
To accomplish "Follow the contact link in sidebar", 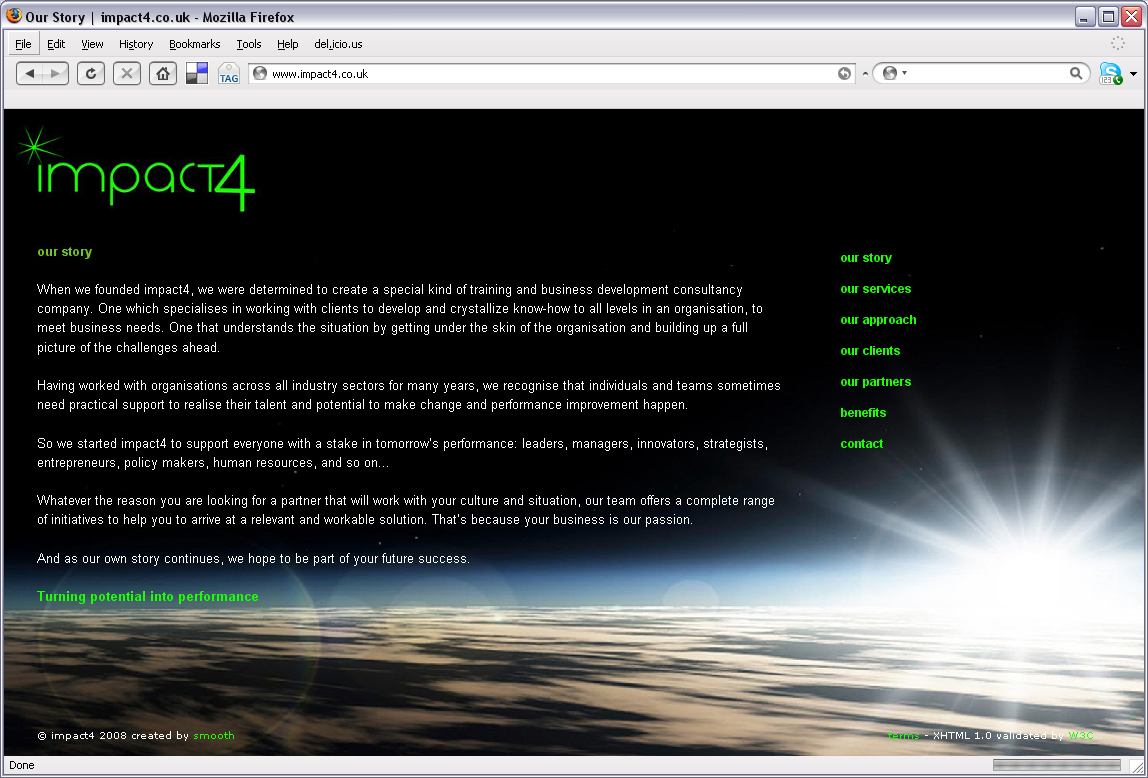I will coord(861,444).
